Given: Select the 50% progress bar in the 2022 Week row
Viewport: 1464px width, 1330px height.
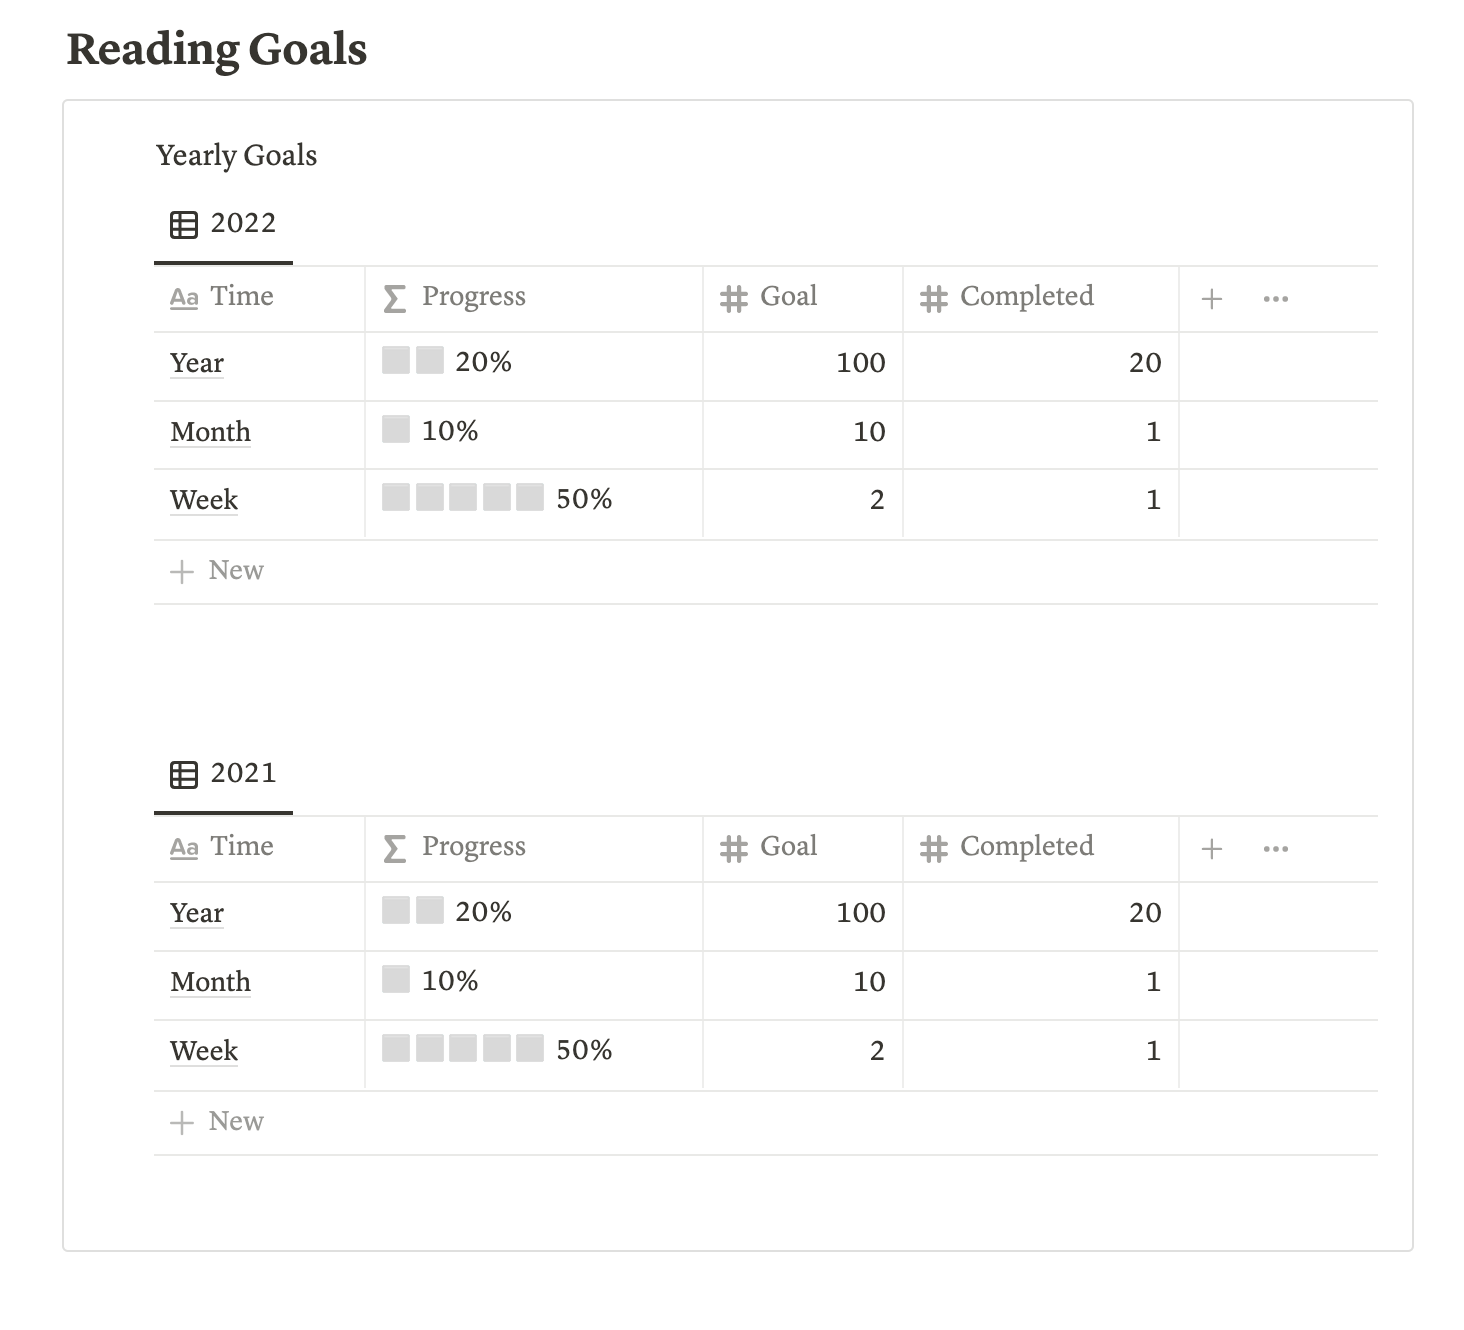Looking at the screenshot, I should point(497,498).
